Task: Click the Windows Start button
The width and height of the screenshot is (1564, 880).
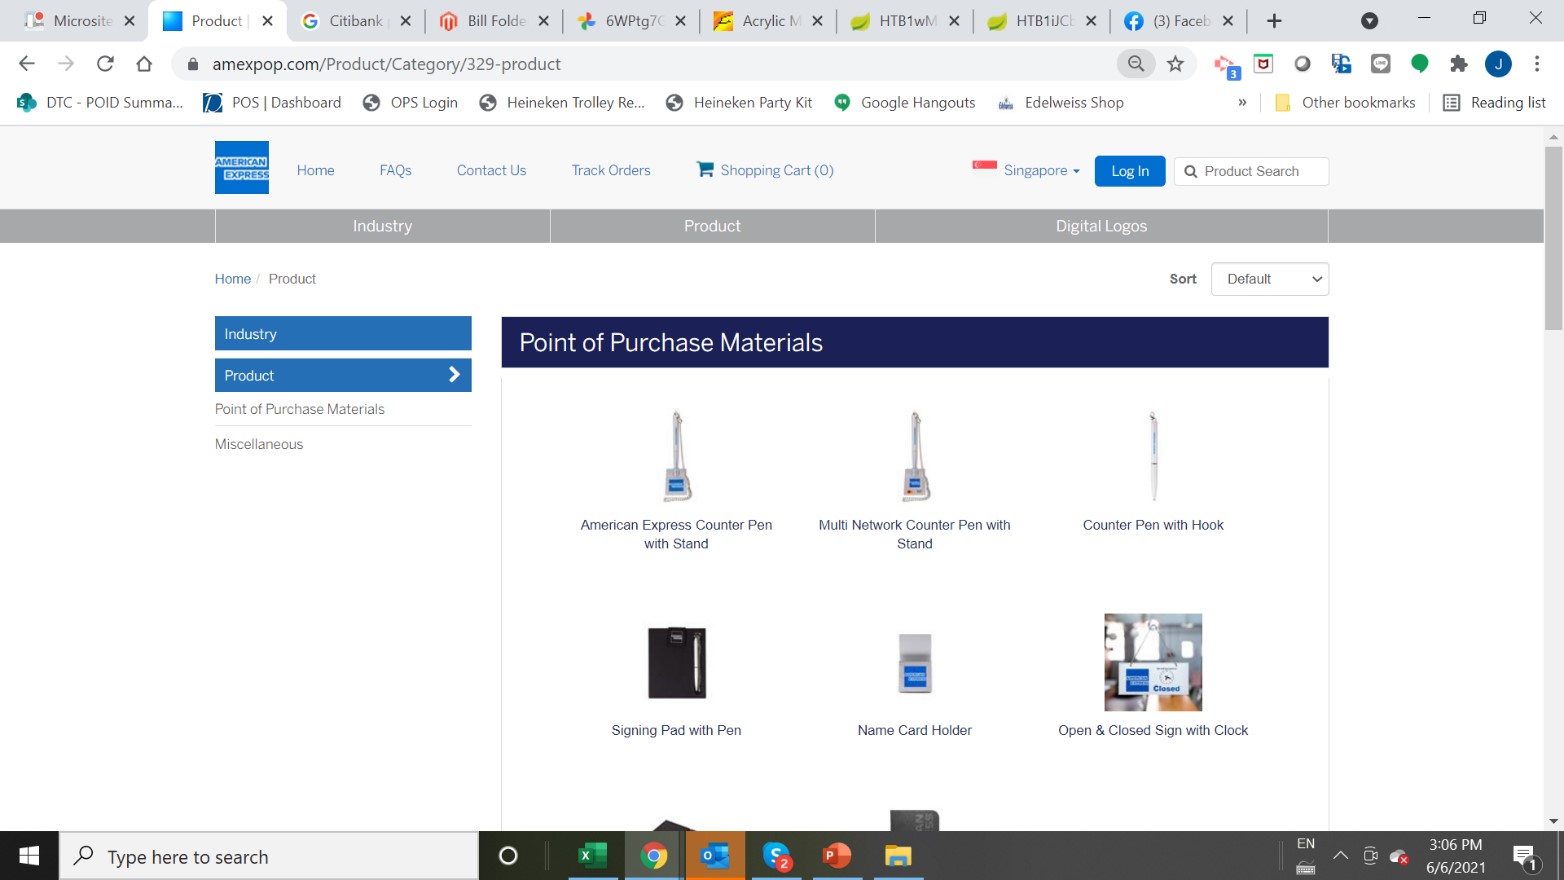Action: coord(29,856)
